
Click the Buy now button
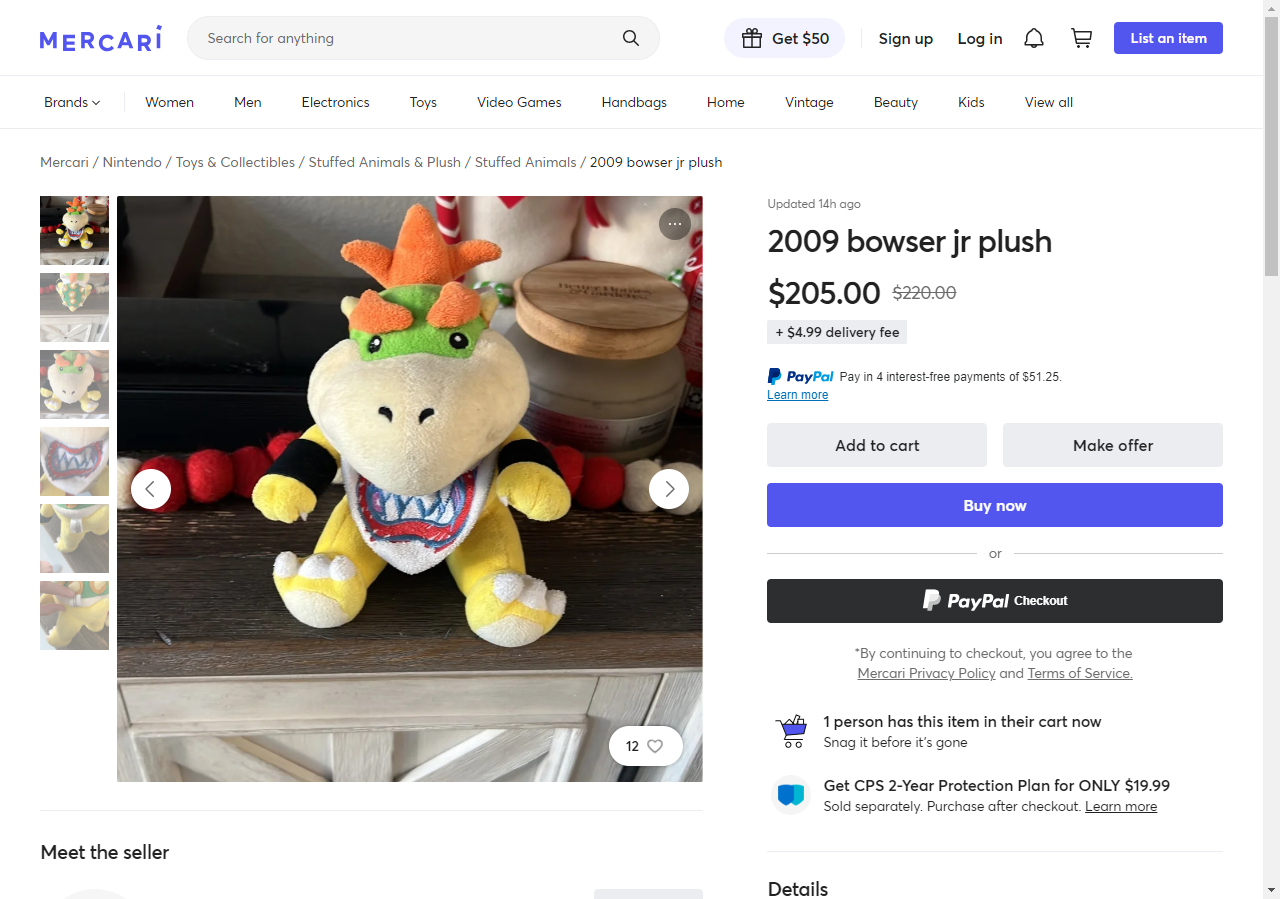pyautogui.click(x=994, y=505)
